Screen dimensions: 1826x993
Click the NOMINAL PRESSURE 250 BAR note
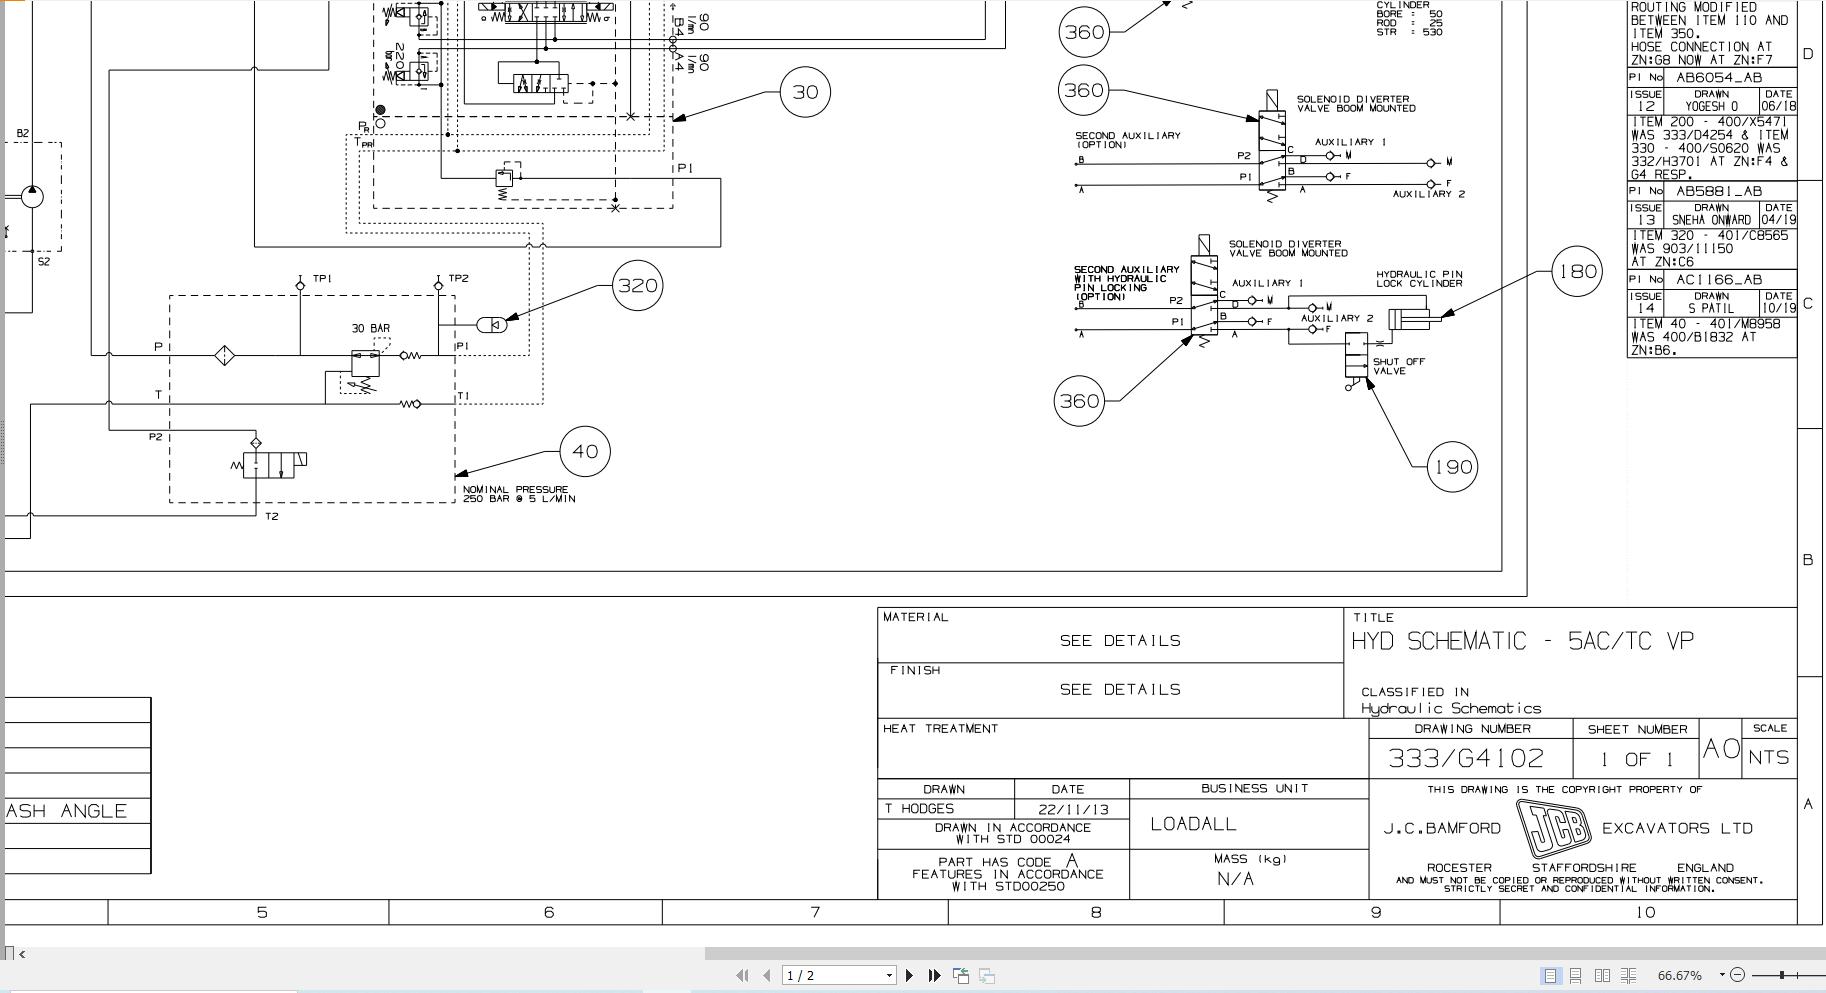519,494
